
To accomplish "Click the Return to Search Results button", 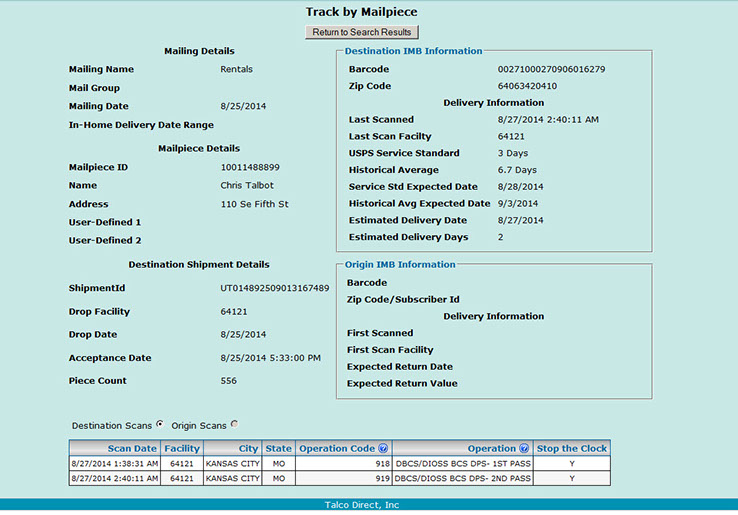I will click(x=361, y=32).
